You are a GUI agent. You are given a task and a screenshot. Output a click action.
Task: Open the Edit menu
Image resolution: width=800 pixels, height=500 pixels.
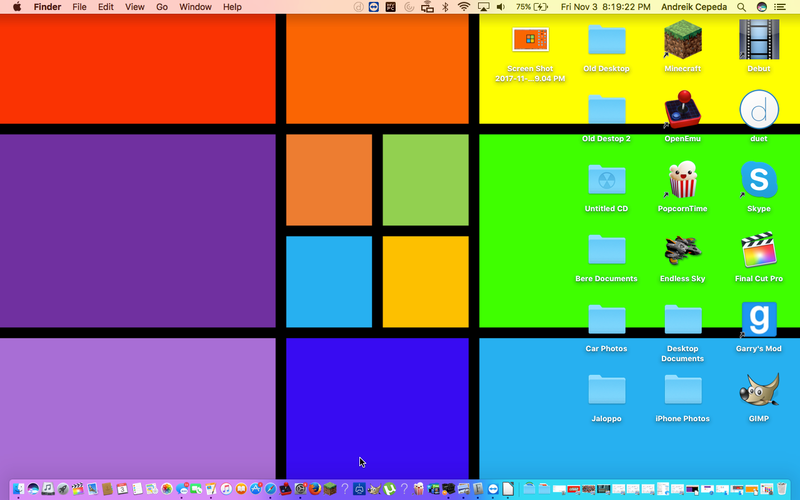pyautogui.click(x=106, y=7)
